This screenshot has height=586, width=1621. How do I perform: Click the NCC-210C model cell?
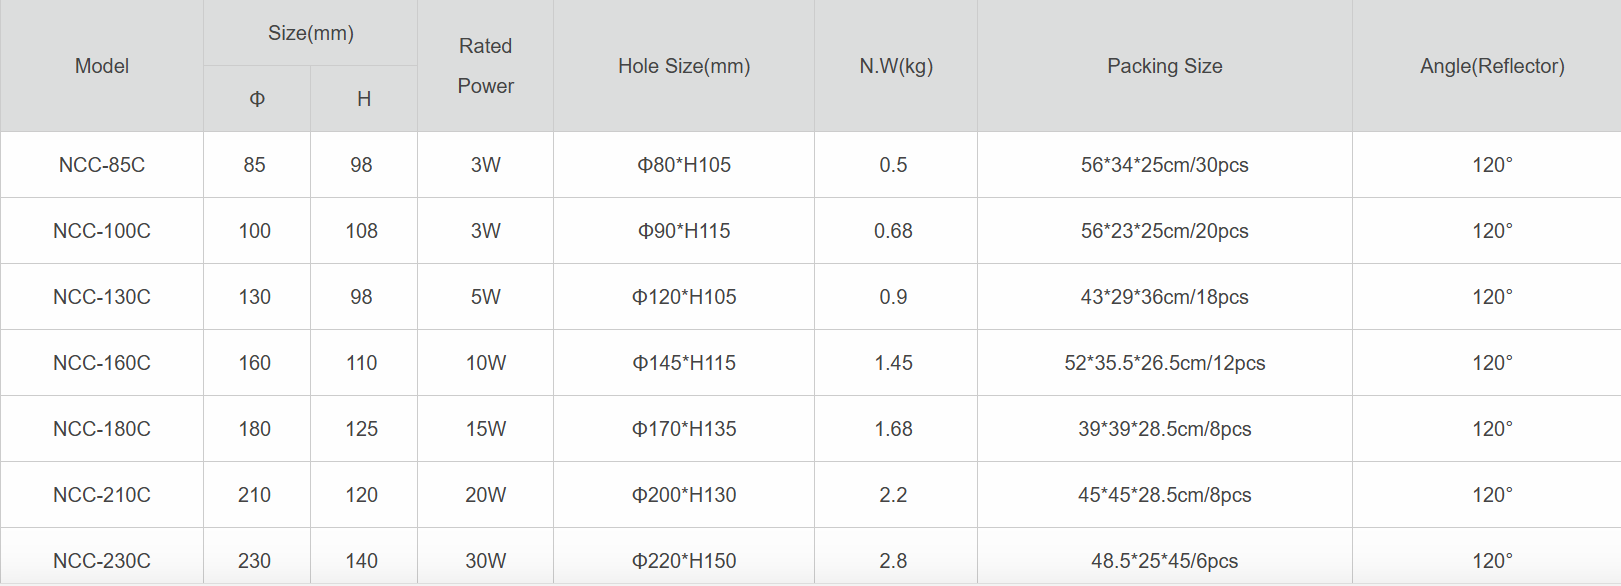pyautogui.click(x=102, y=495)
